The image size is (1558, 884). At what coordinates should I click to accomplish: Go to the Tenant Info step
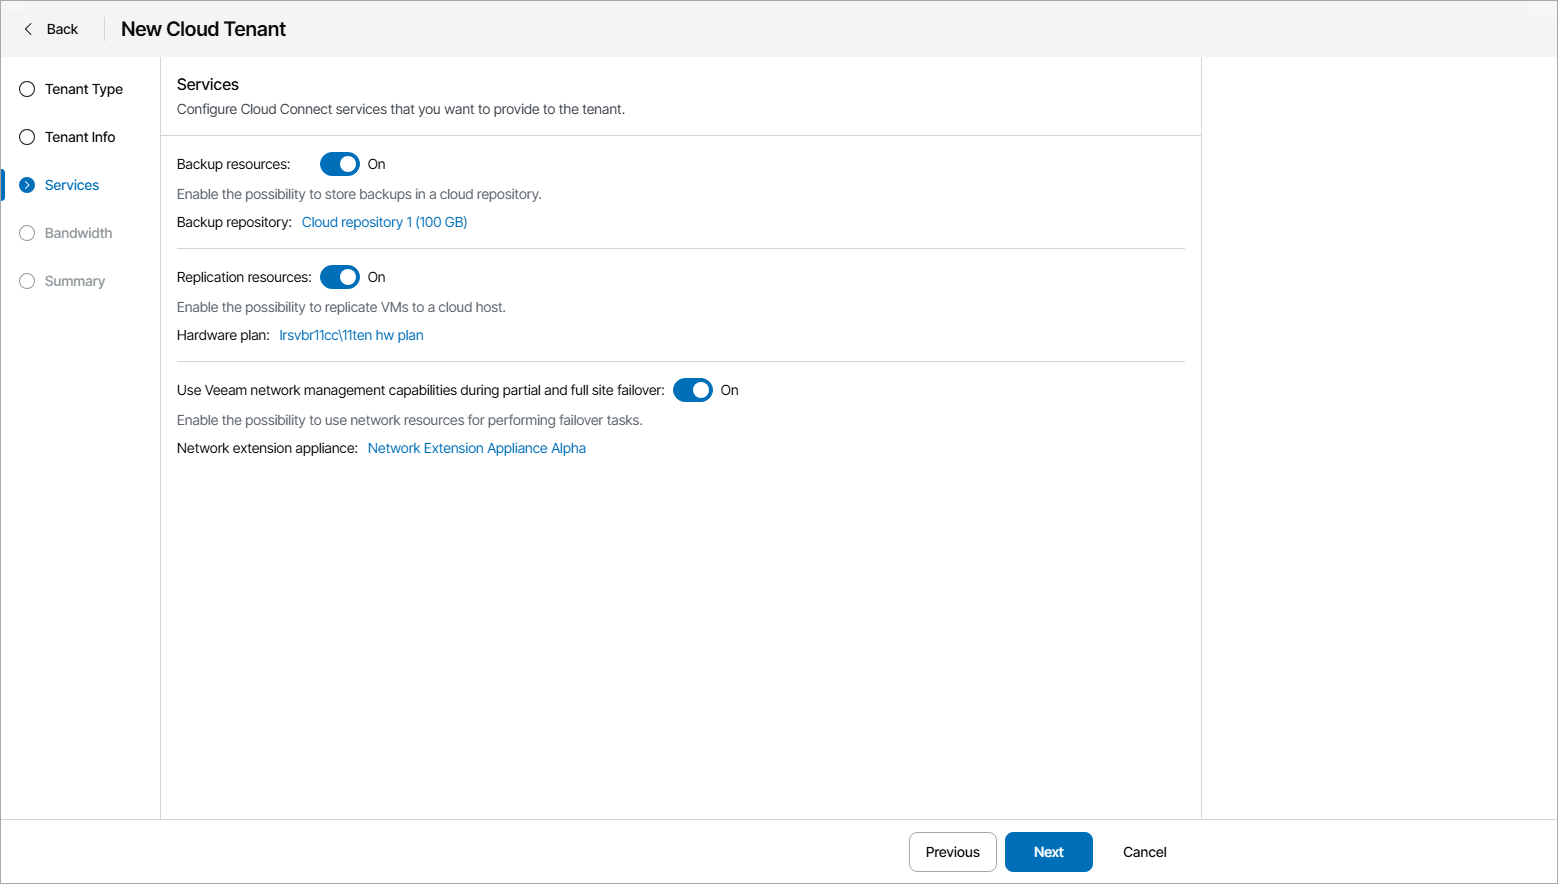coord(80,137)
